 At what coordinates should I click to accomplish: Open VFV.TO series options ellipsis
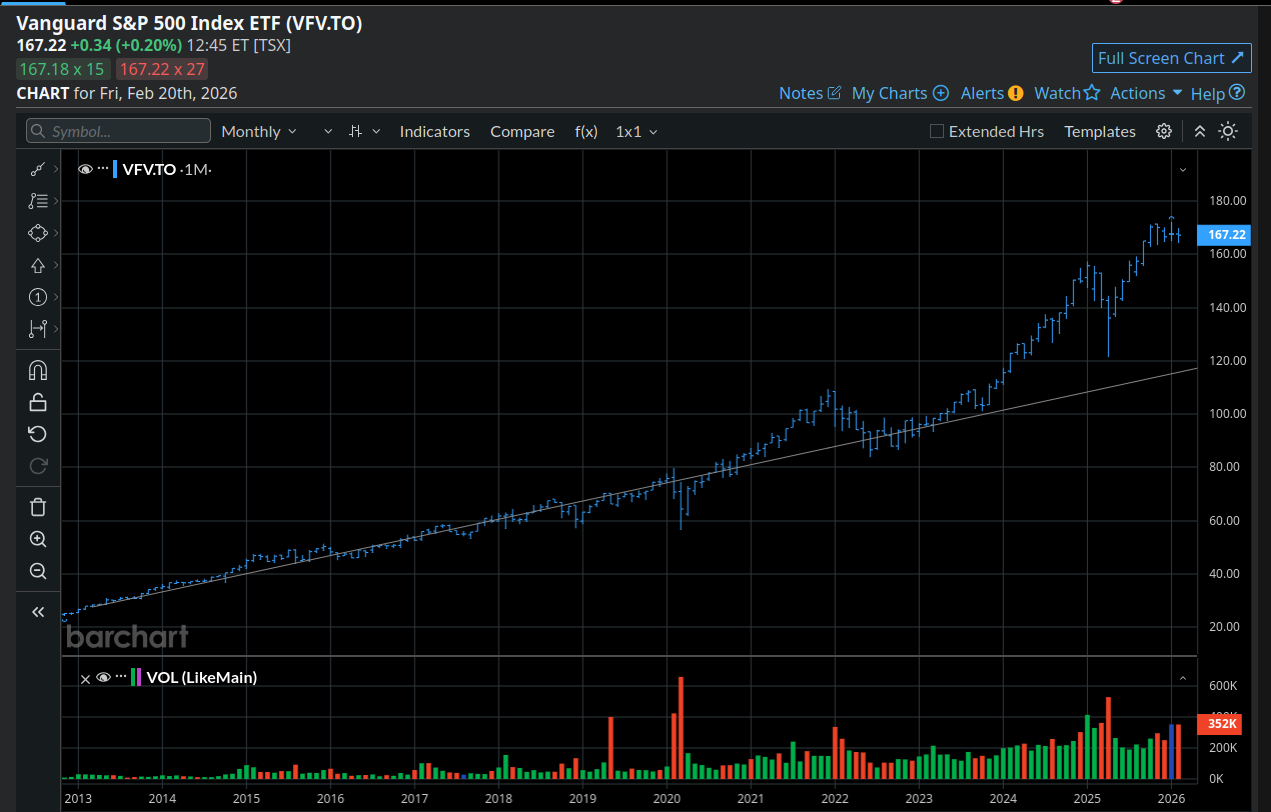click(103, 169)
